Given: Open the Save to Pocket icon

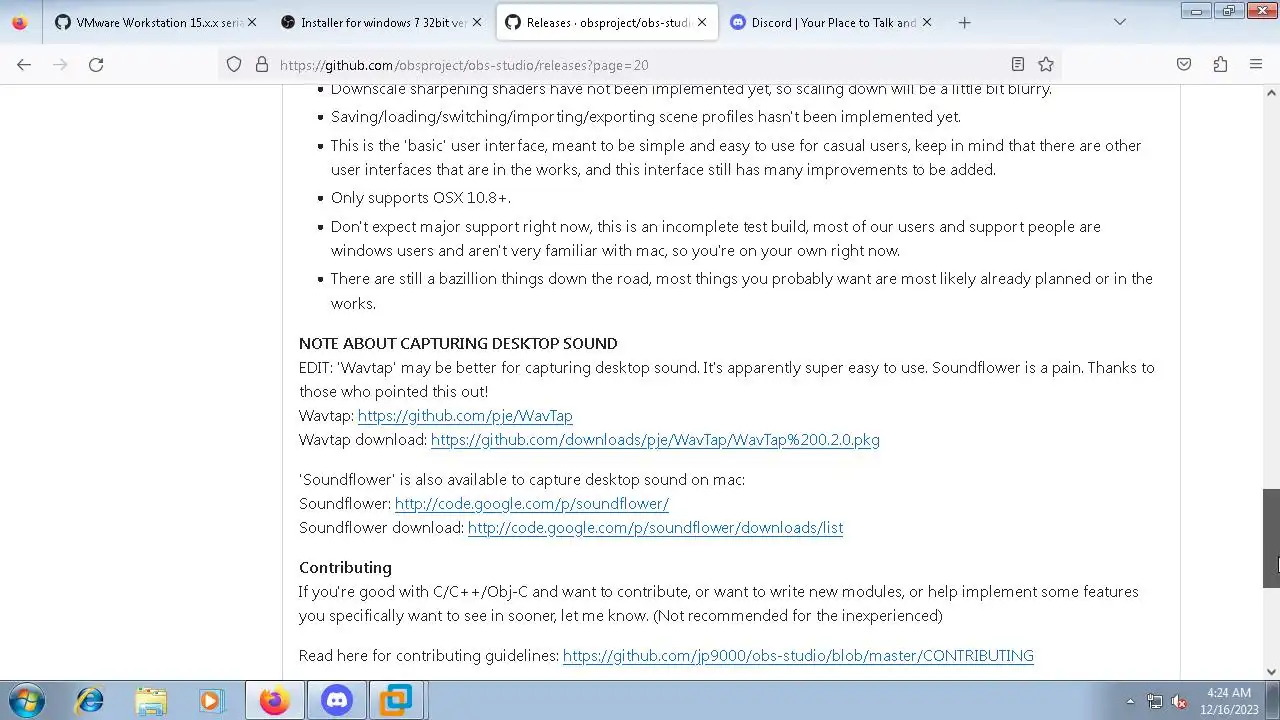Looking at the screenshot, I should point(1184,64).
